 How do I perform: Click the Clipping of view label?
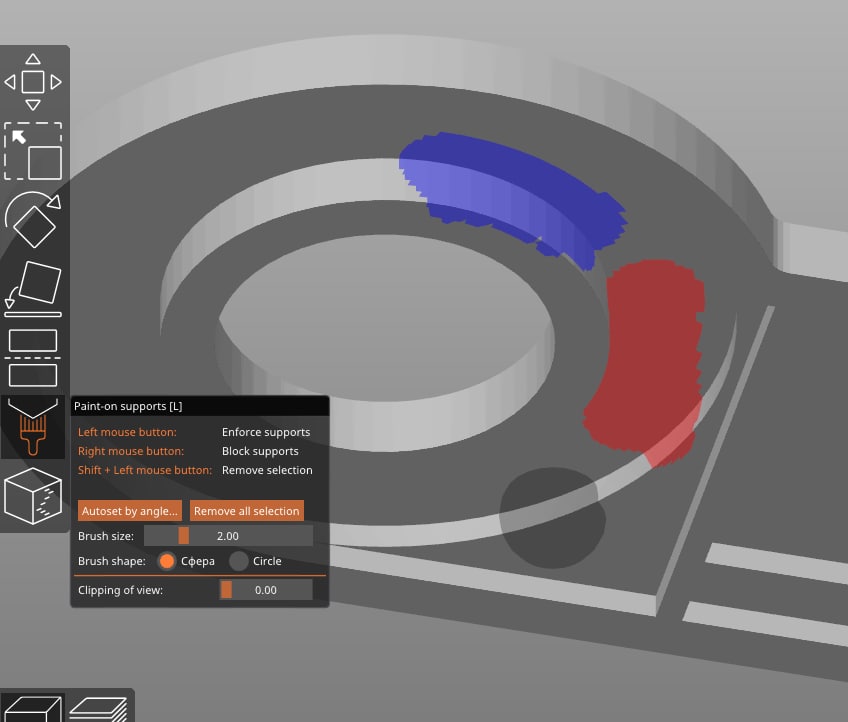coord(121,590)
